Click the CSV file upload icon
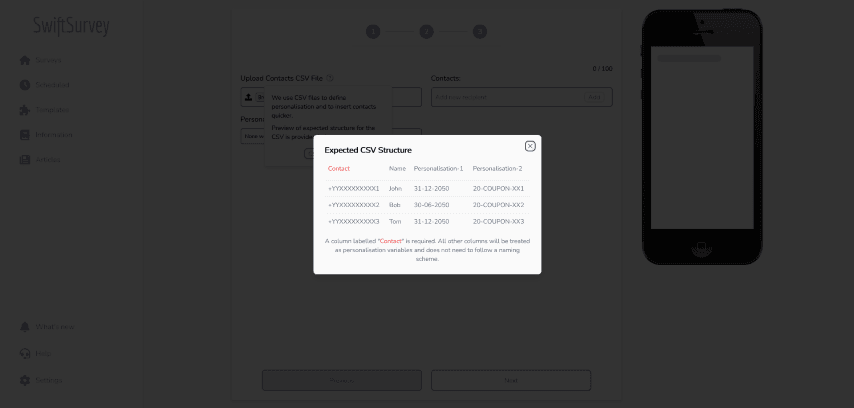The width and height of the screenshot is (854, 408). coord(249,97)
